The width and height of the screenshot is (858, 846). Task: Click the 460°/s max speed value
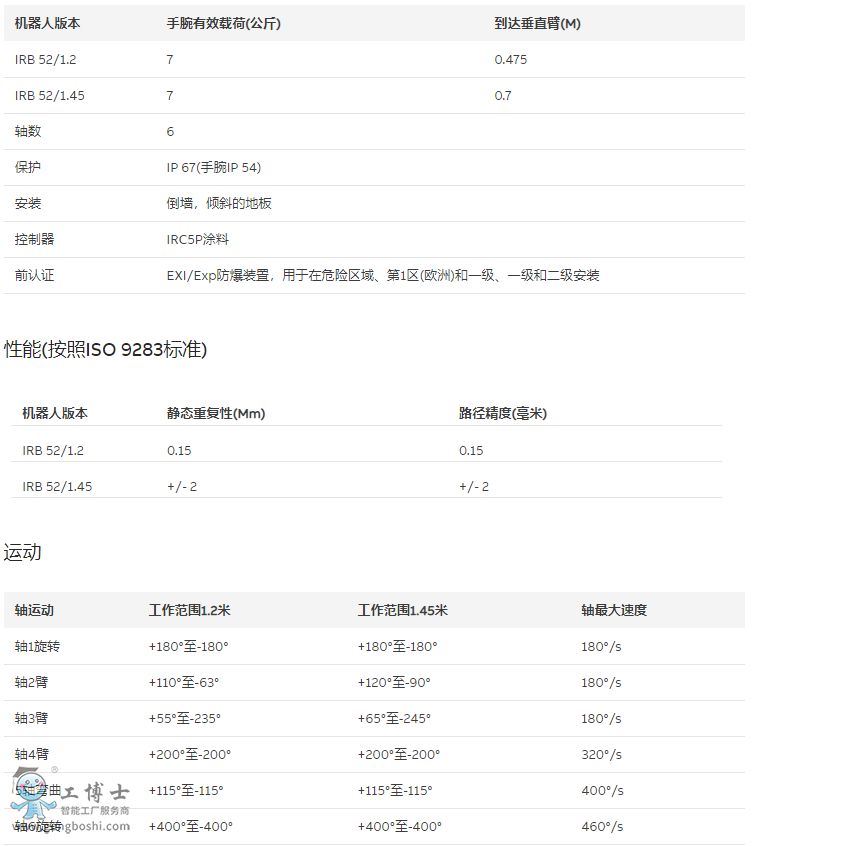click(x=601, y=826)
